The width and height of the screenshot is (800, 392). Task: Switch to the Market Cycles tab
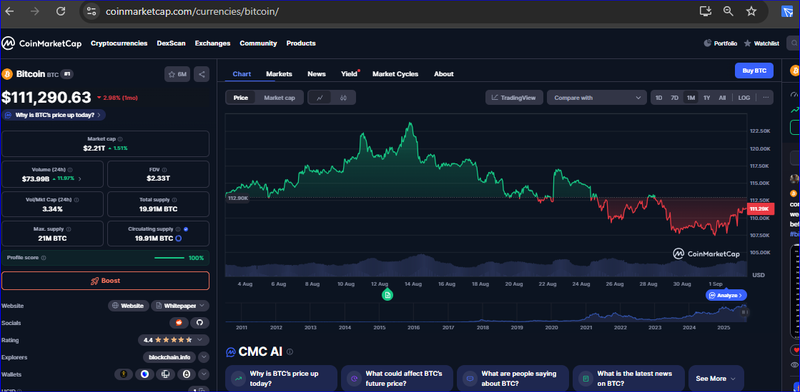coord(395,74)
